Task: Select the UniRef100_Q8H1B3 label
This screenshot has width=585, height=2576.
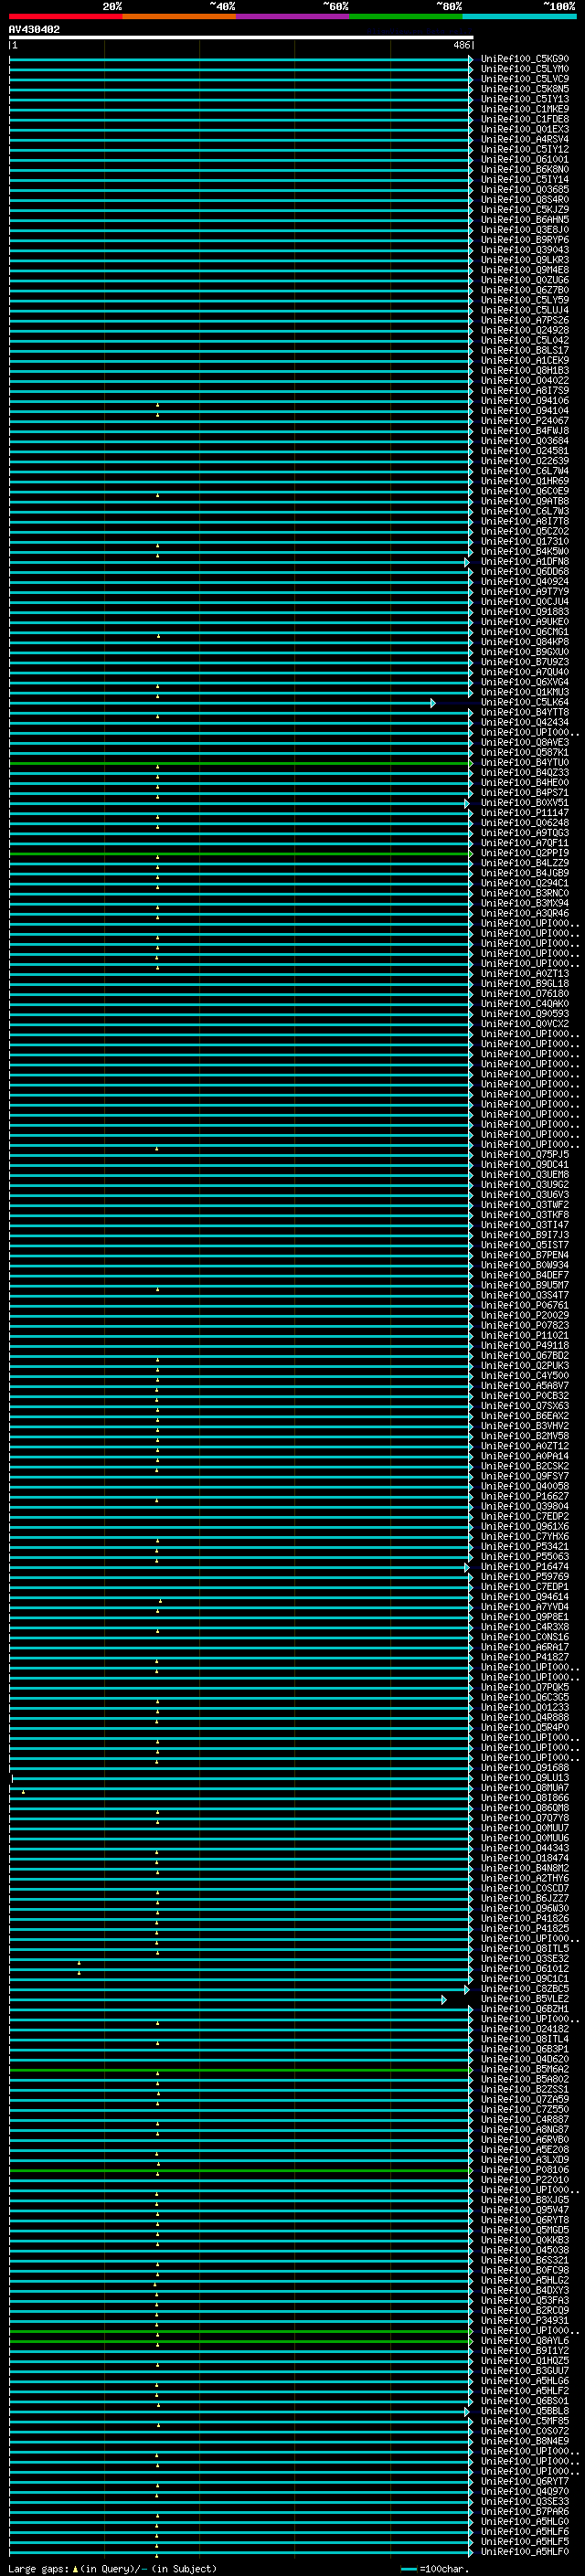Action: 525,371
